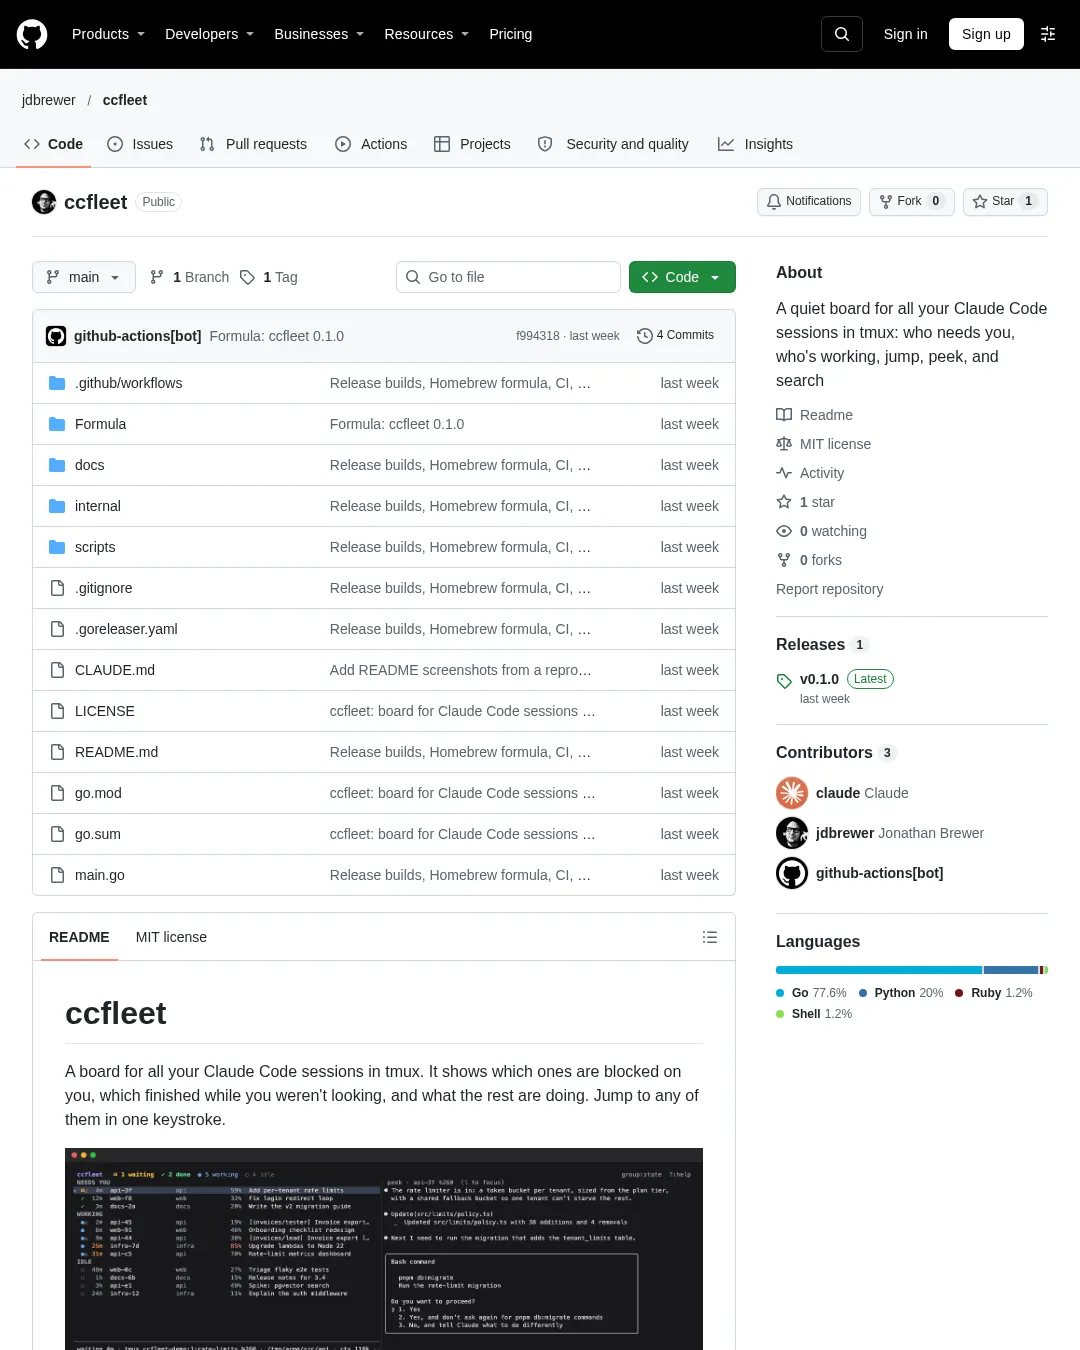The image size is (1080, 1350).
Task: Select the README tab in file viewer
Action: [x=79, y=937]
